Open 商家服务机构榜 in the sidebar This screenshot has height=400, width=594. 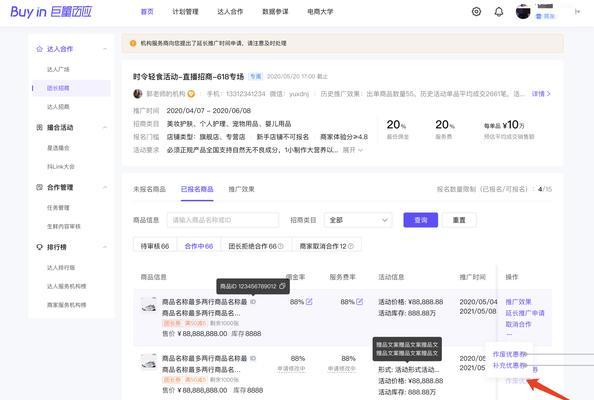click(x=66, y=305)
